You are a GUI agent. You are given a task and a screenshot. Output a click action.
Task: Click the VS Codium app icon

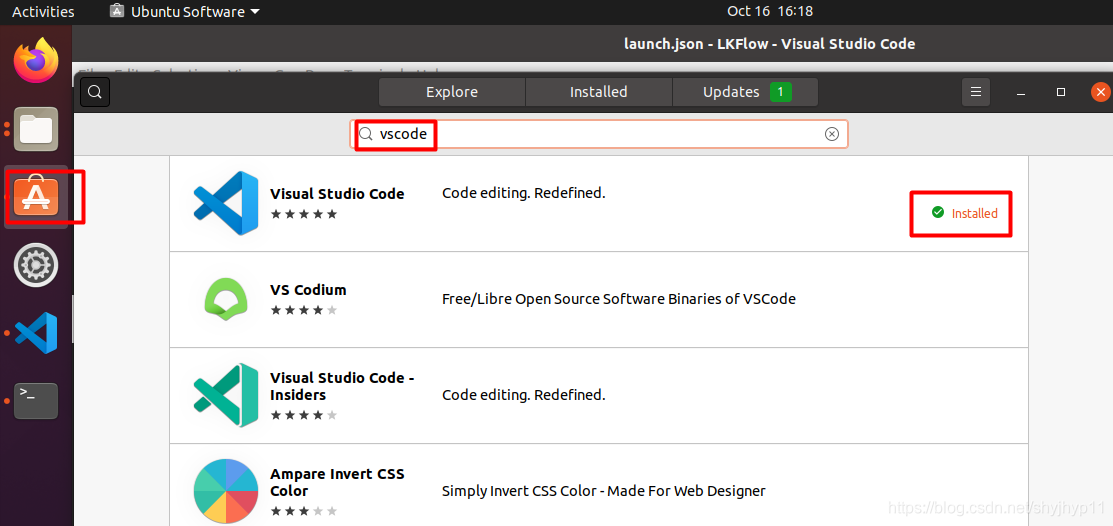[225, 299]
